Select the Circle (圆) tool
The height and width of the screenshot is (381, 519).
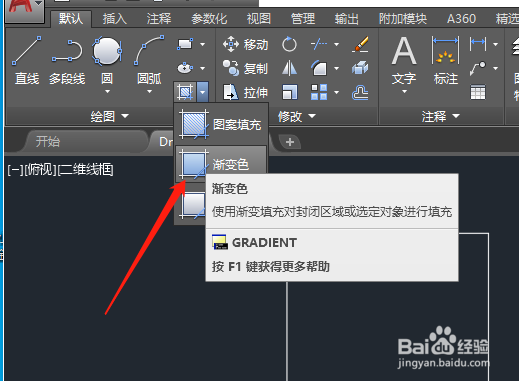click(x=107, y=61)
